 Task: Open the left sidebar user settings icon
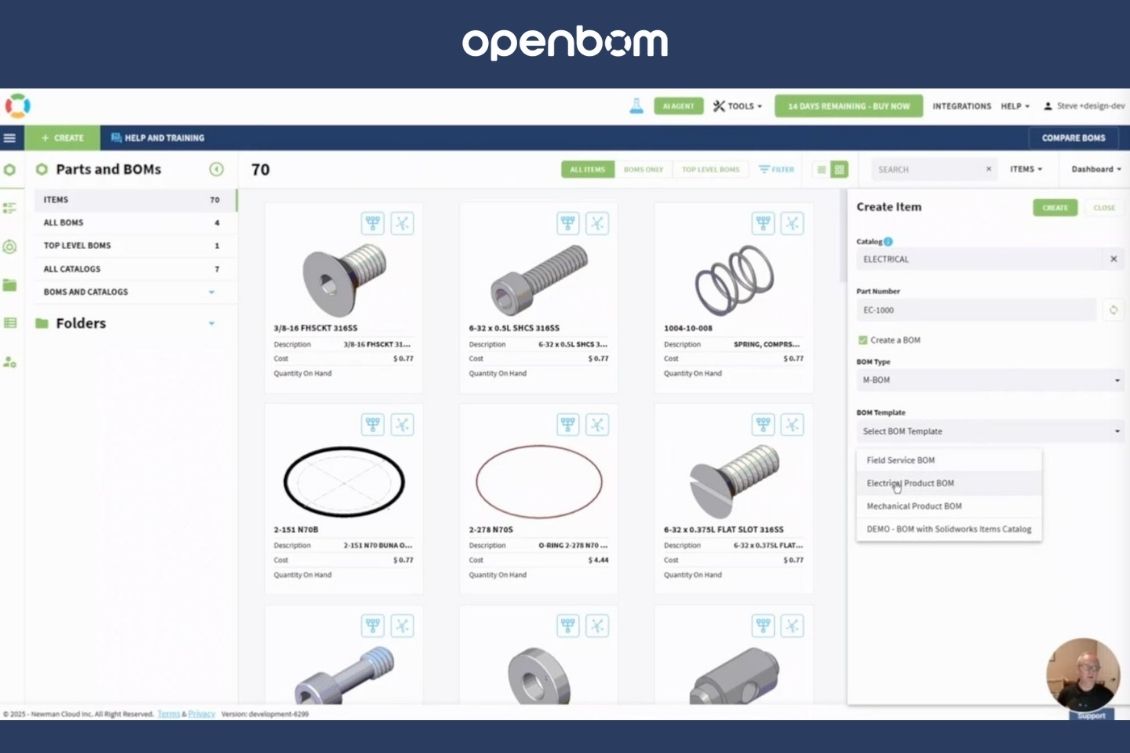pyautogui.click(x=10, y=362)
